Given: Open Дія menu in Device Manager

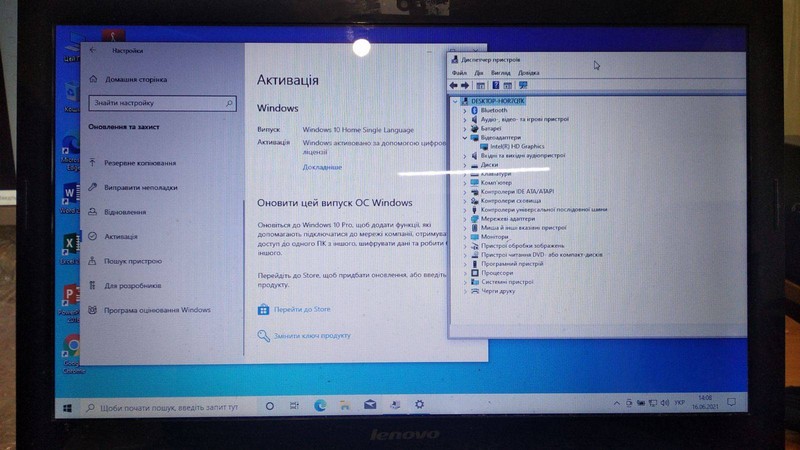Looking at the screenshot, I should point(479,73).
